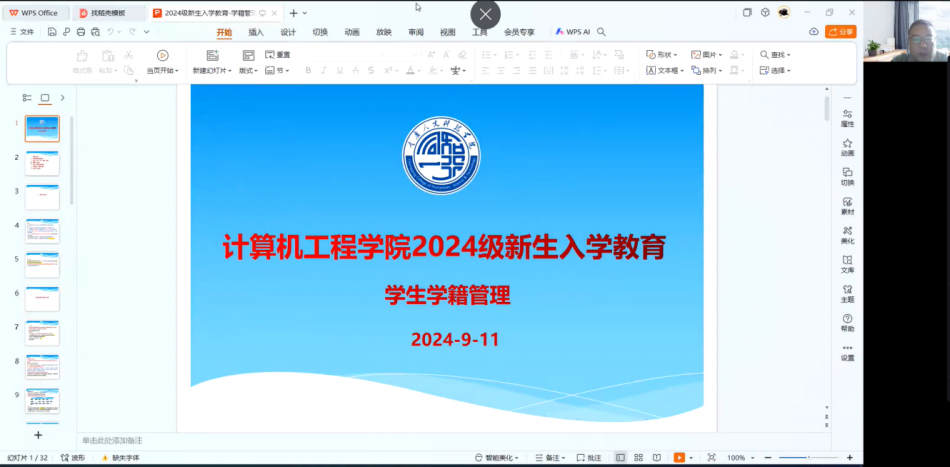
Task: Click the zoom slider in status bar
Action: [x=809, y=458]
